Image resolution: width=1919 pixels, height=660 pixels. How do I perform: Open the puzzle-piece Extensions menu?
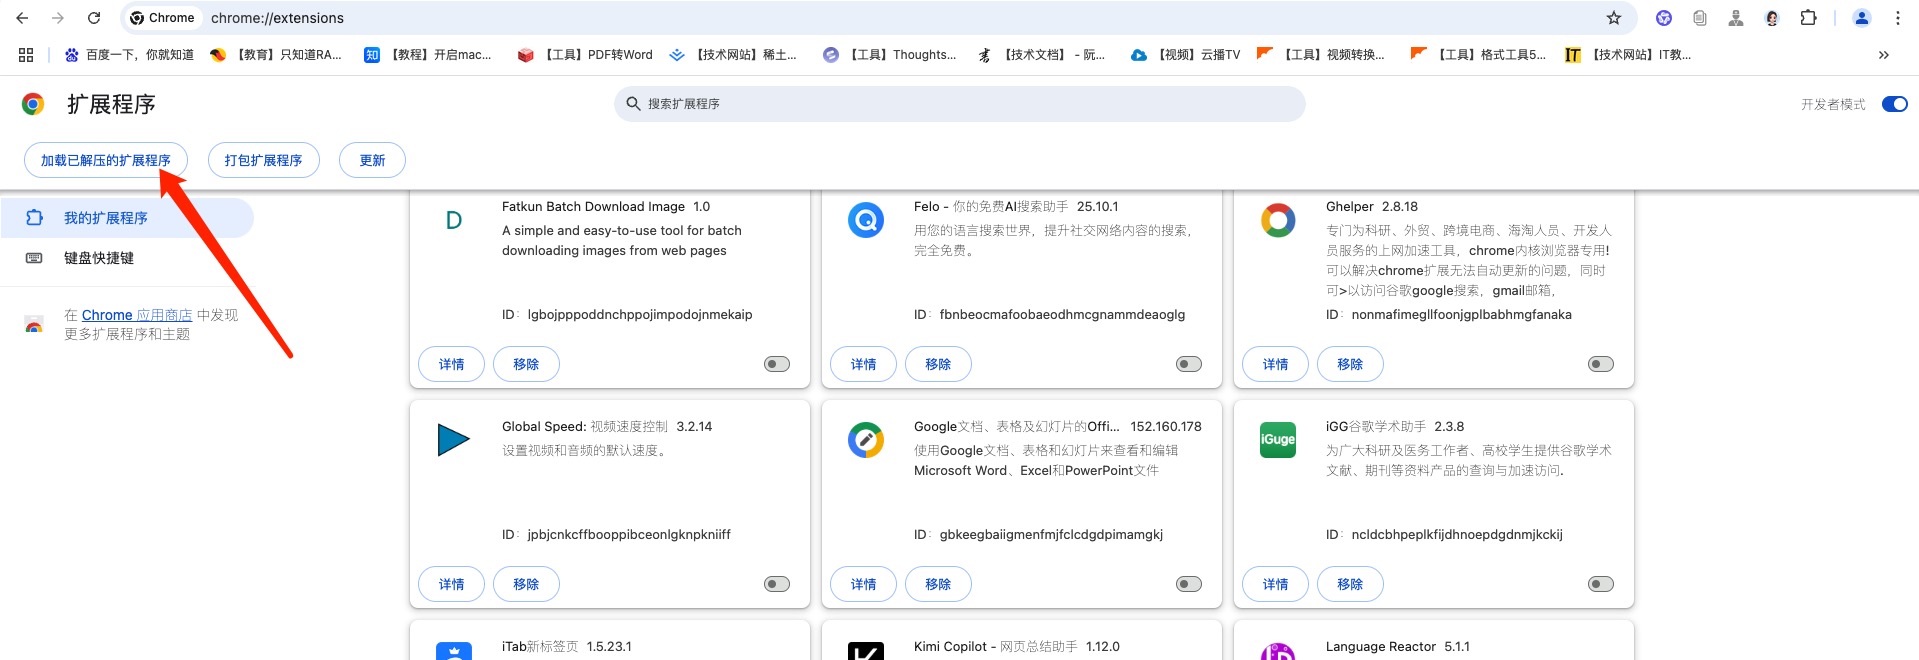pos(1808,18)
